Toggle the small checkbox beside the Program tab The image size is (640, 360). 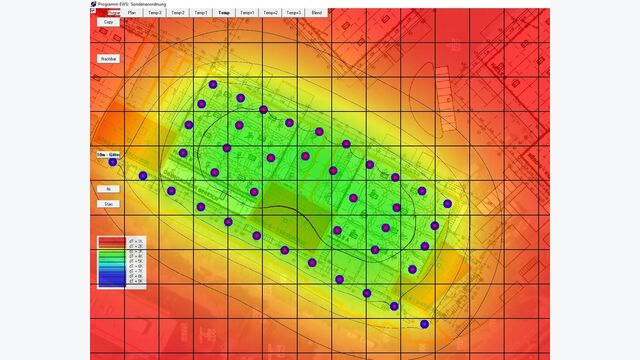click(93, 11)
